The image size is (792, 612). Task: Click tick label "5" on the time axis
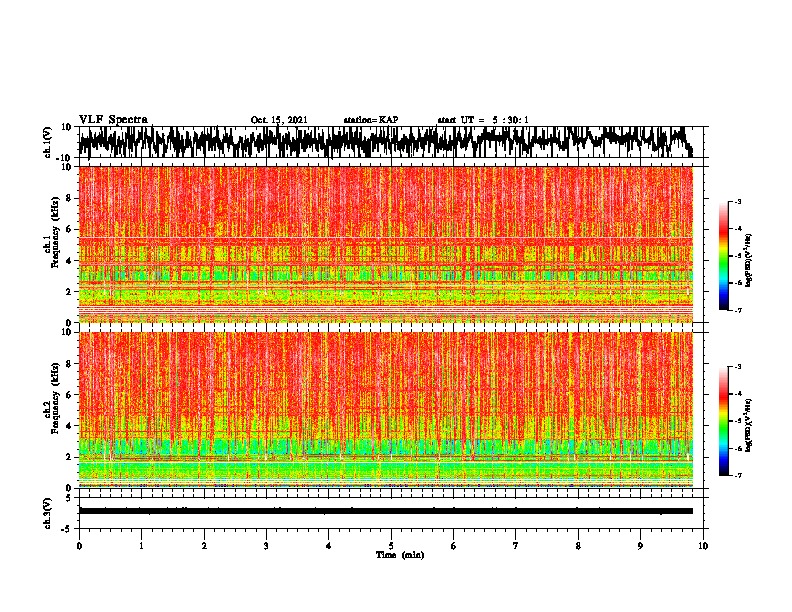tap(391, 546)
